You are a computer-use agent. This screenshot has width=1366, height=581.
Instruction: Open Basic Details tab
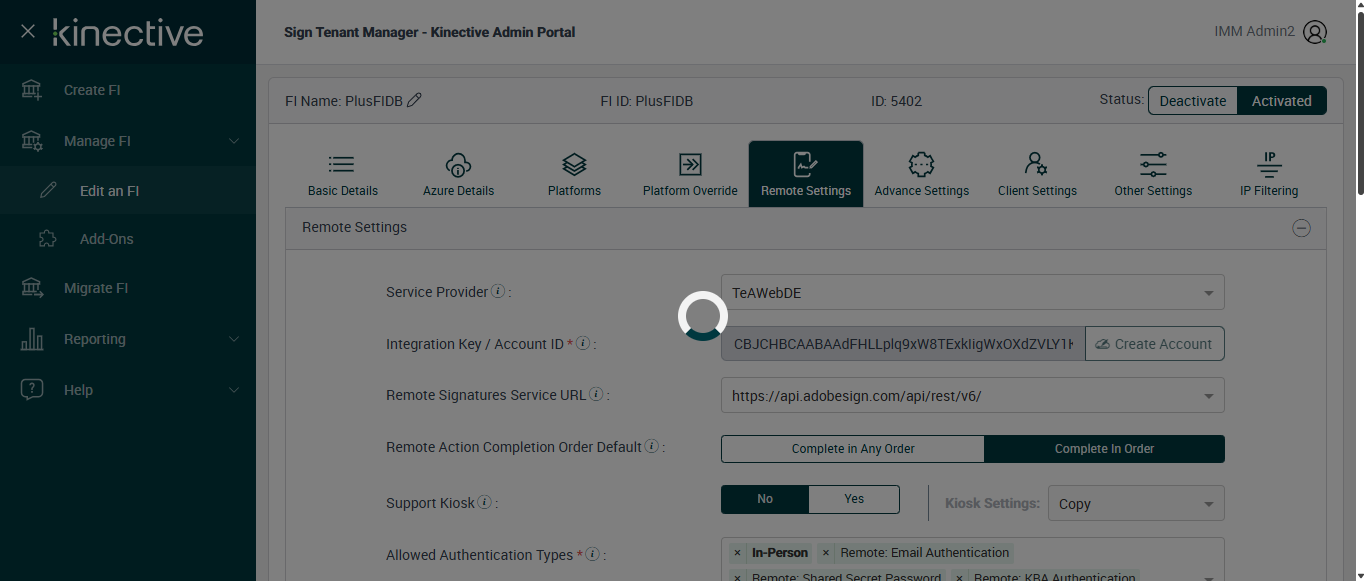coord(342,174)
